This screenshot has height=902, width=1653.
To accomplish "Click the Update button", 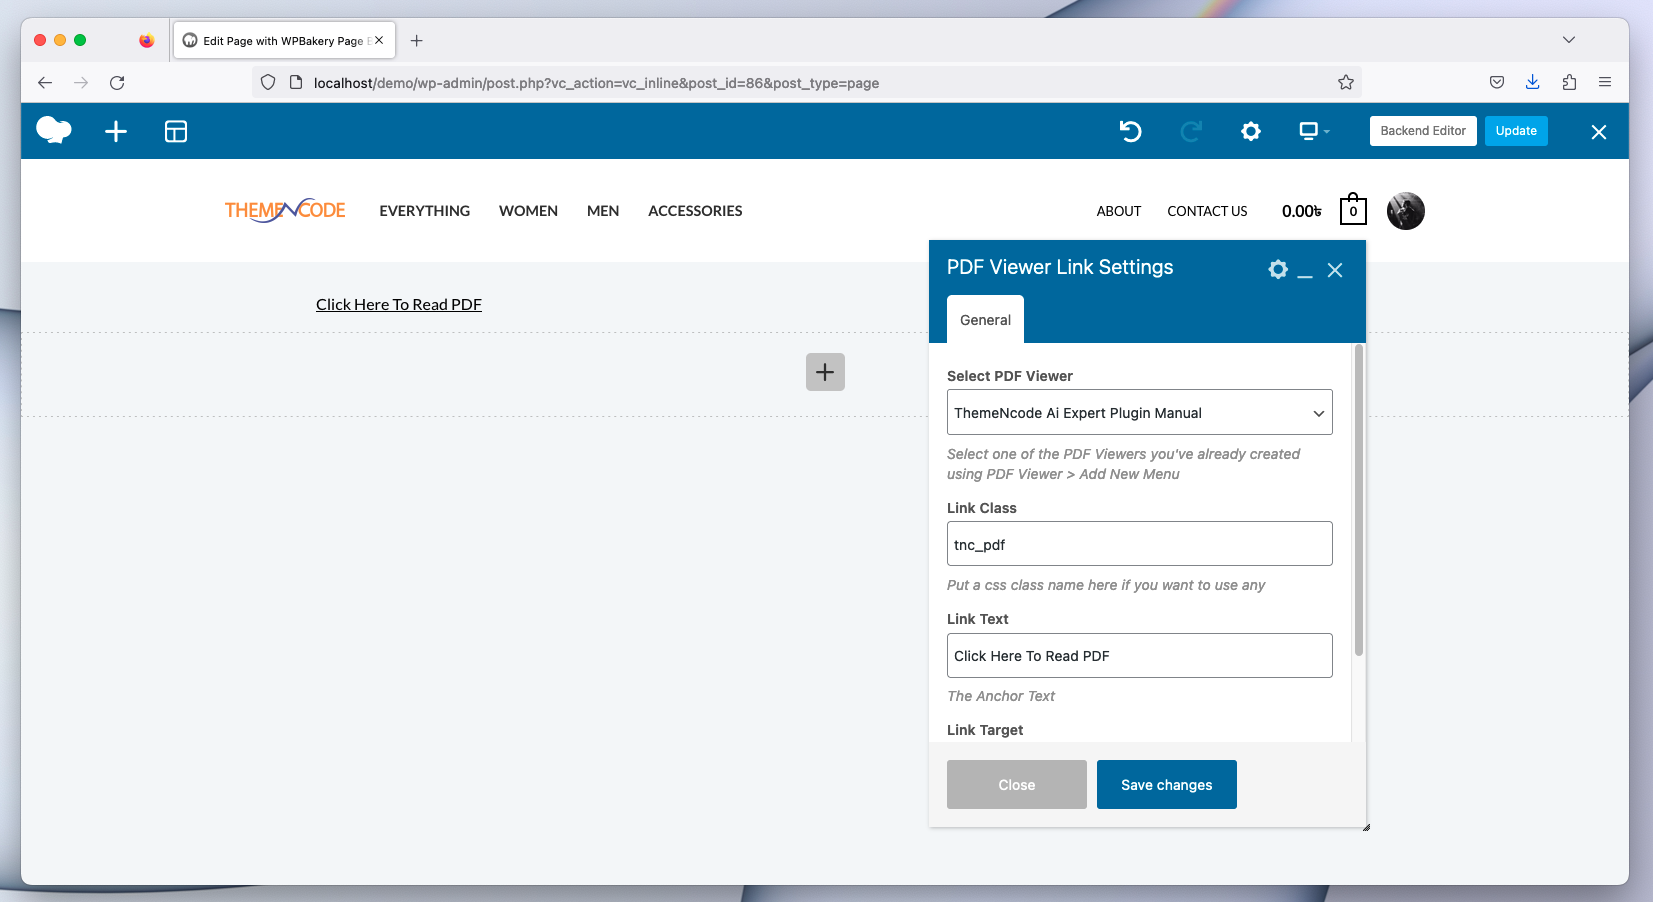I will tap(1516, 131).
